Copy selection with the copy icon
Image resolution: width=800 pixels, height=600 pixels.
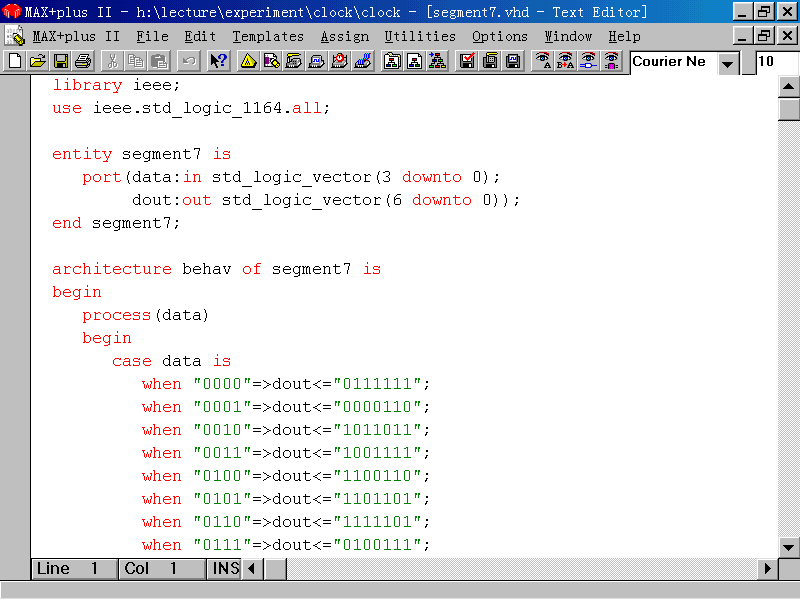(x=136, y=62)
